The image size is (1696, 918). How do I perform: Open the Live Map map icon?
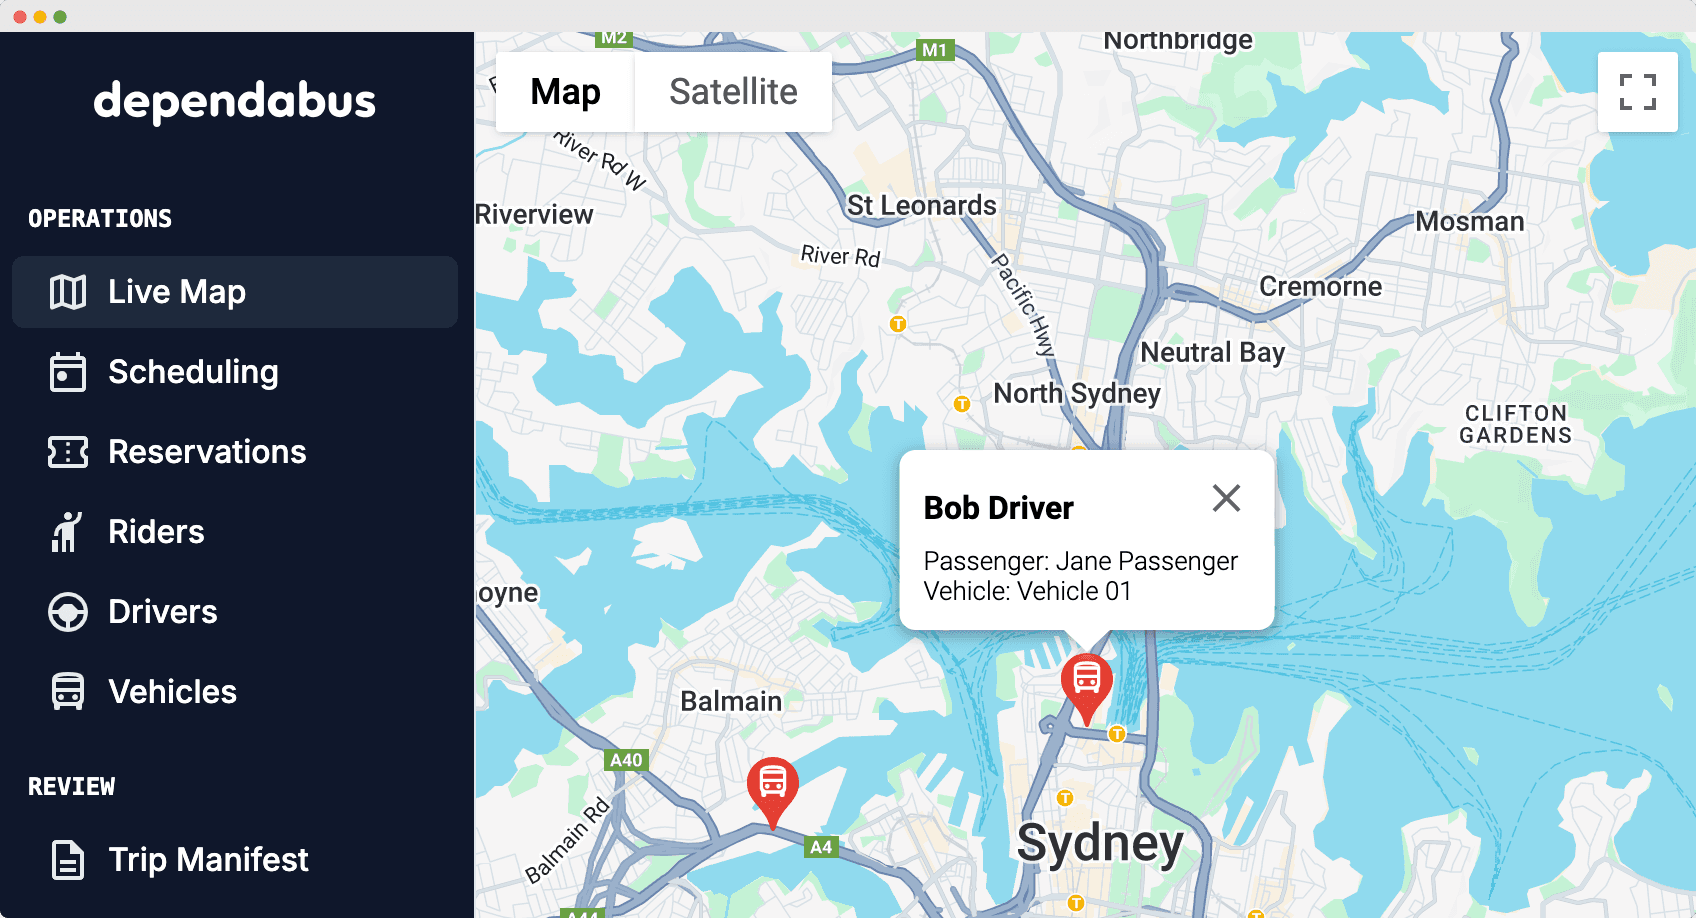tap(68, 292)
